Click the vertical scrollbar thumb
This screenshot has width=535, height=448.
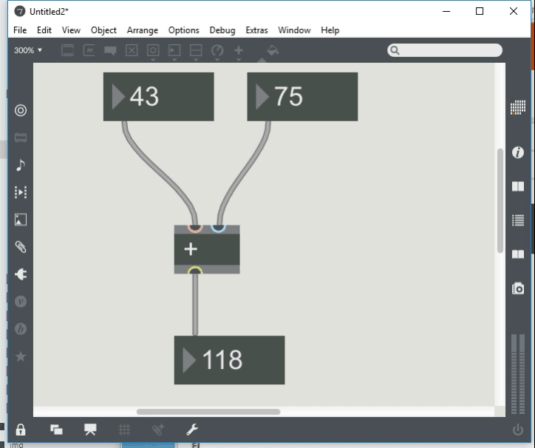(x=500, y=201)
